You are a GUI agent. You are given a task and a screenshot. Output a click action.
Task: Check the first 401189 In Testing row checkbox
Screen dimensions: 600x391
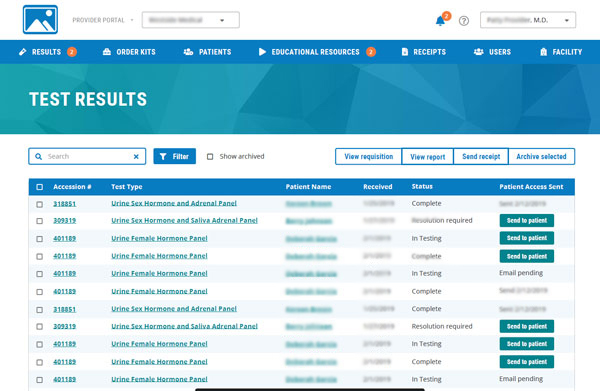tap(39, 239)
